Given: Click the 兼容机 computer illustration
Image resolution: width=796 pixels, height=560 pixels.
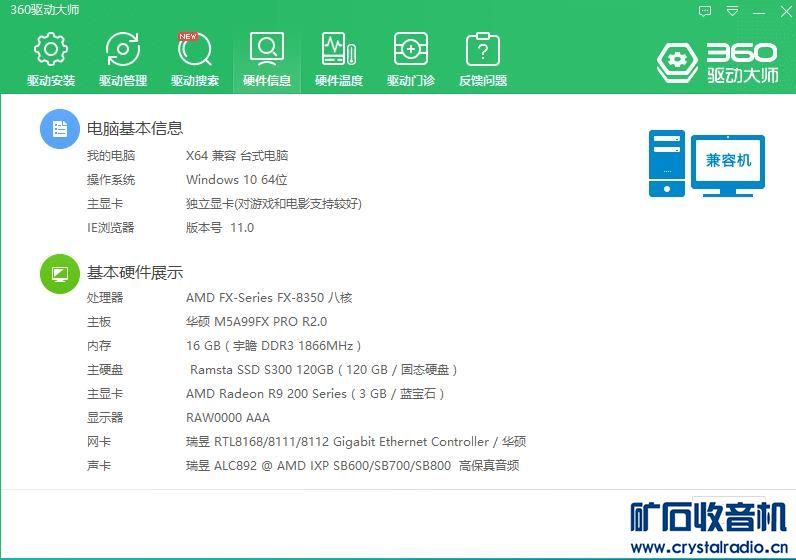Looking at the screenshot, I should [707, 163].
